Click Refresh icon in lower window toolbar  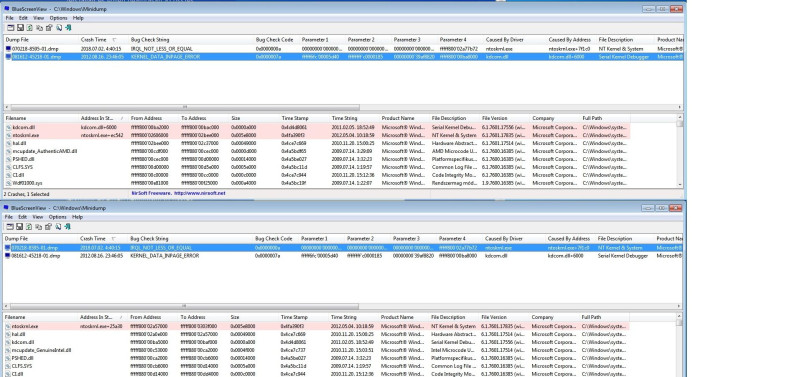tap(29, 227)
